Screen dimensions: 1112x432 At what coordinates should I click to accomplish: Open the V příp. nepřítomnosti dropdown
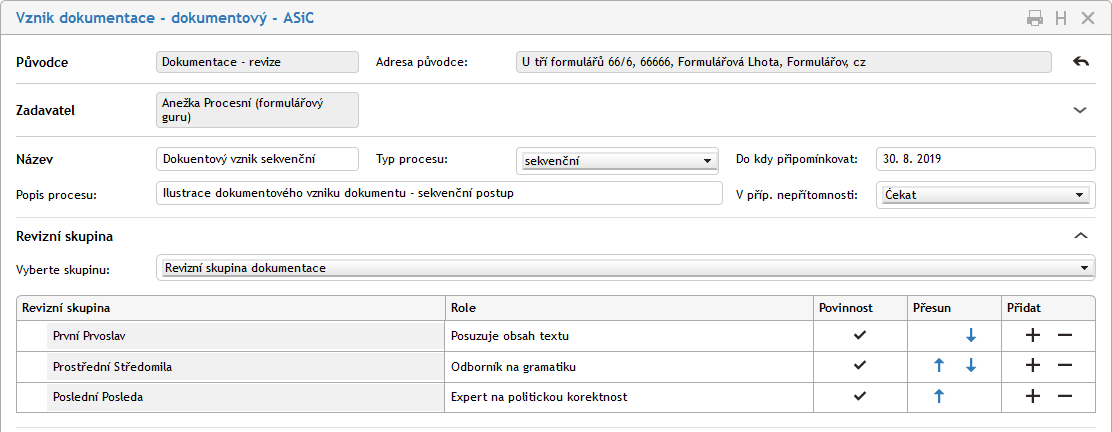tap(986, 195)
